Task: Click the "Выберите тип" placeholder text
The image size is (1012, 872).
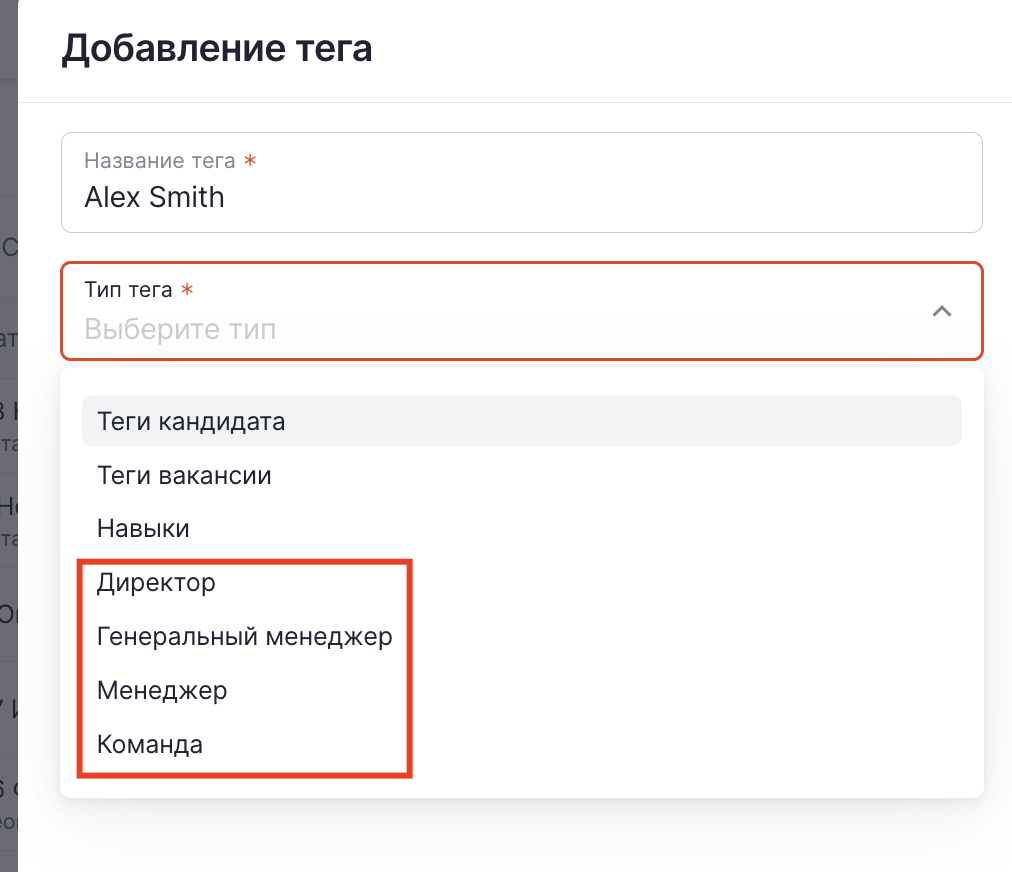Action: click(x=180, y=329)
